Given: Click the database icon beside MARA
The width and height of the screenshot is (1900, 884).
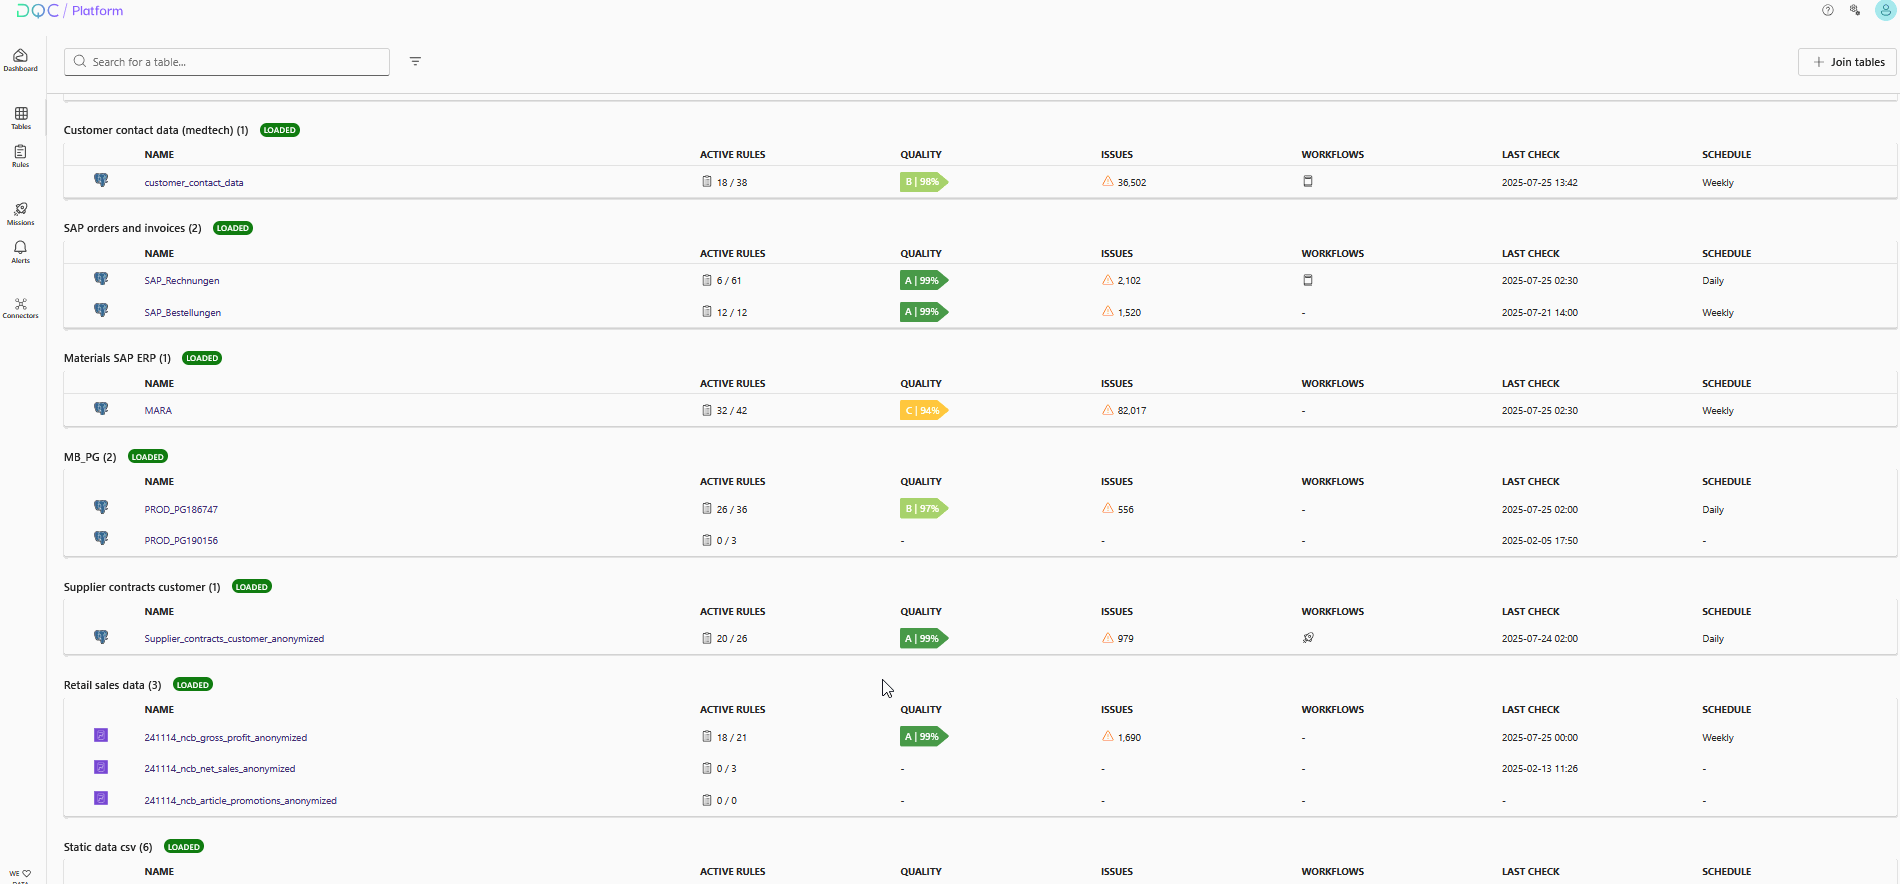Looking at the screenshot, I should 101,408.
